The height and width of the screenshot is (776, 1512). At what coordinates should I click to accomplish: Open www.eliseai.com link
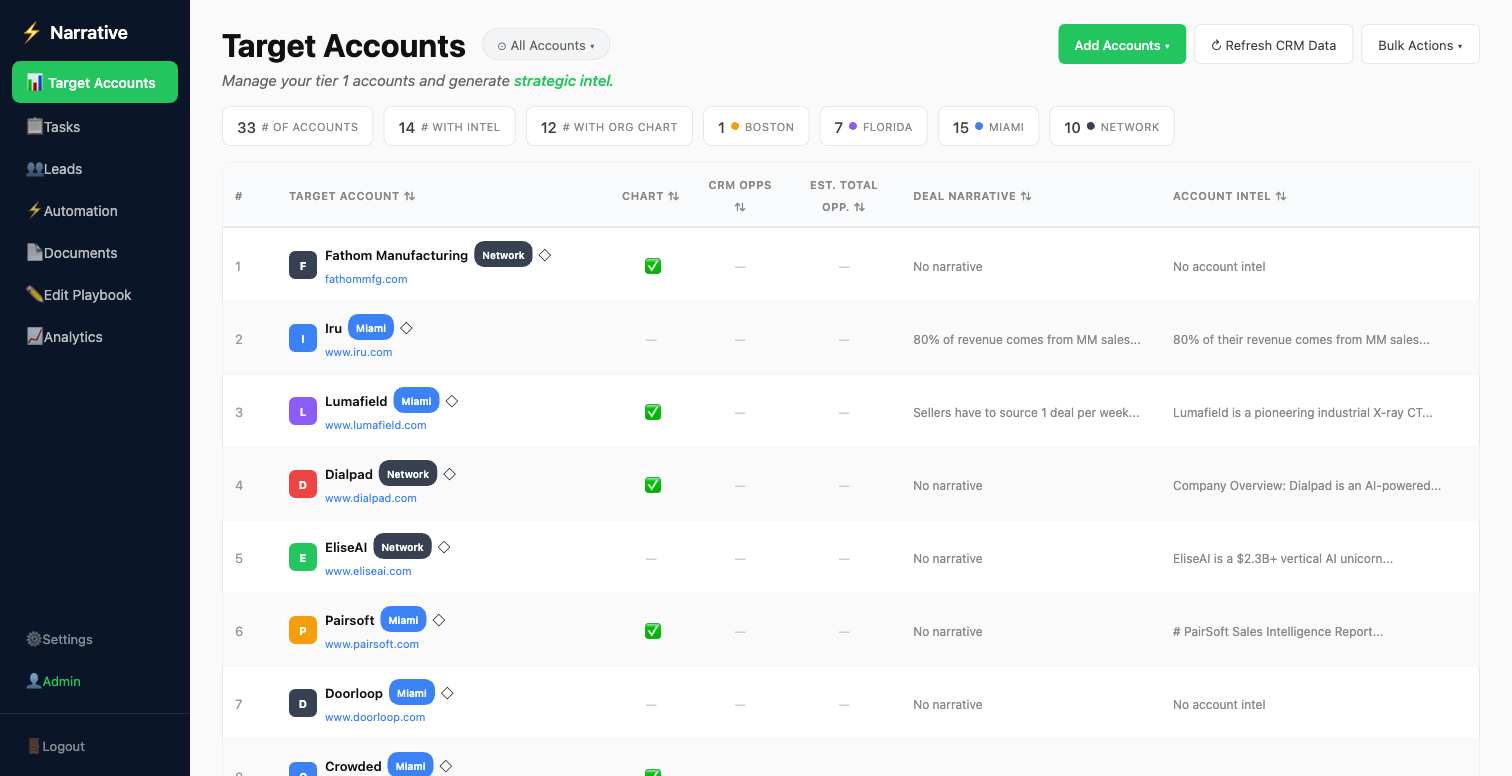pos(368,571)
